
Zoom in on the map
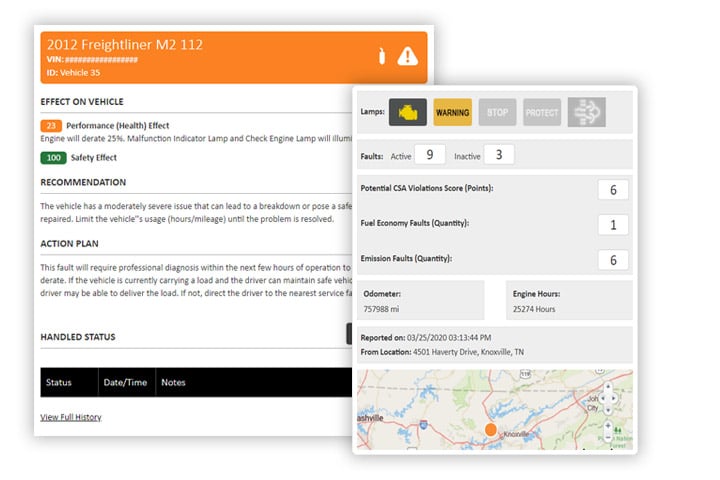coord(609,423)
